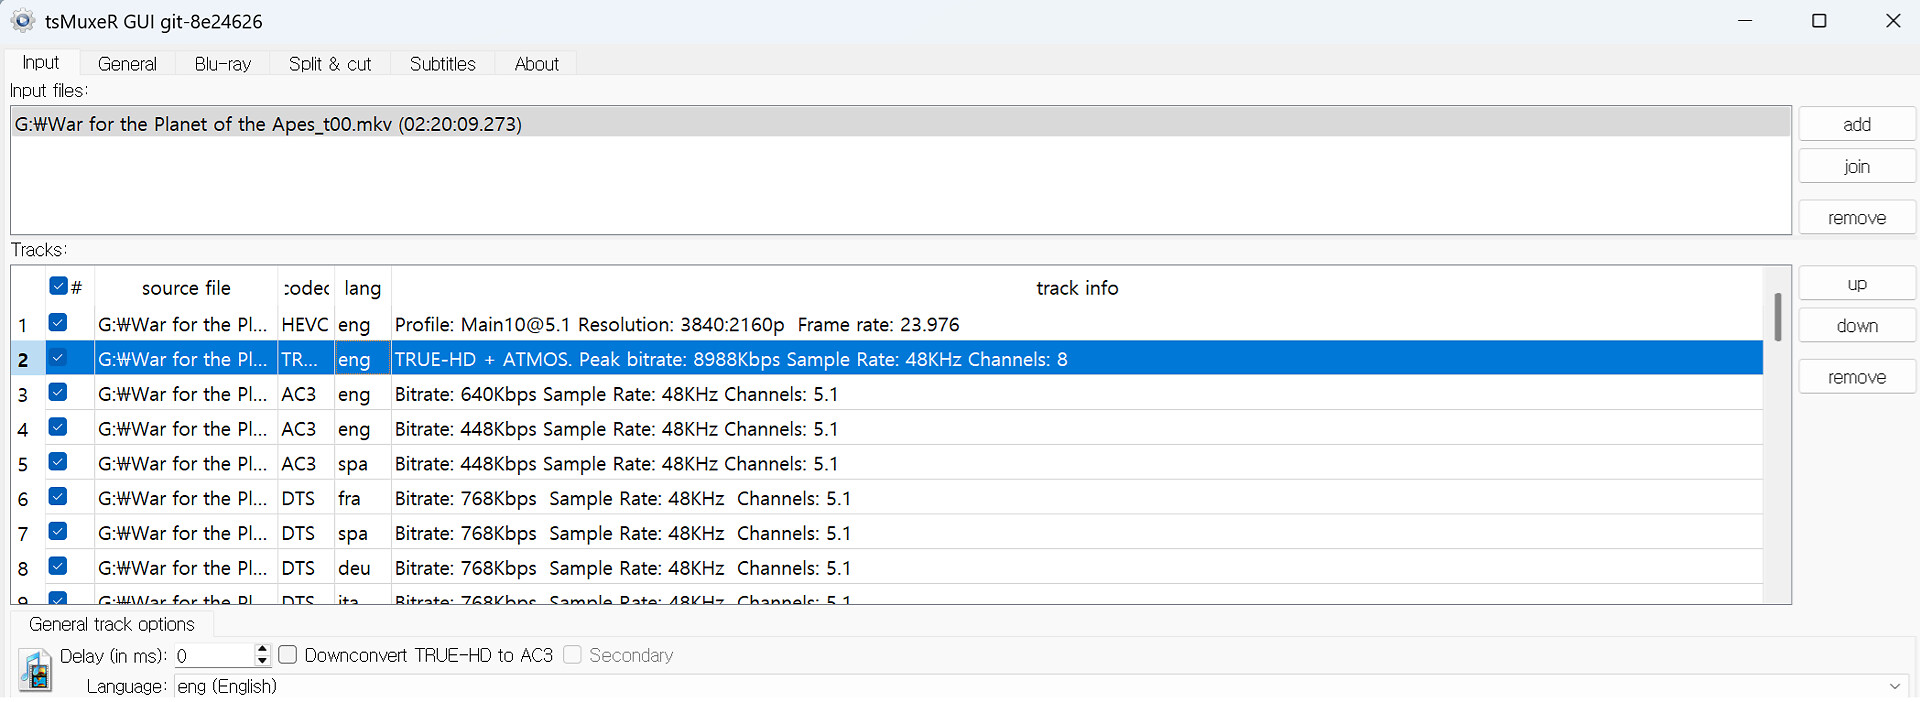The image size is (1920, 702).
Task: Move the selected track down
Action: coord(1856,326)
